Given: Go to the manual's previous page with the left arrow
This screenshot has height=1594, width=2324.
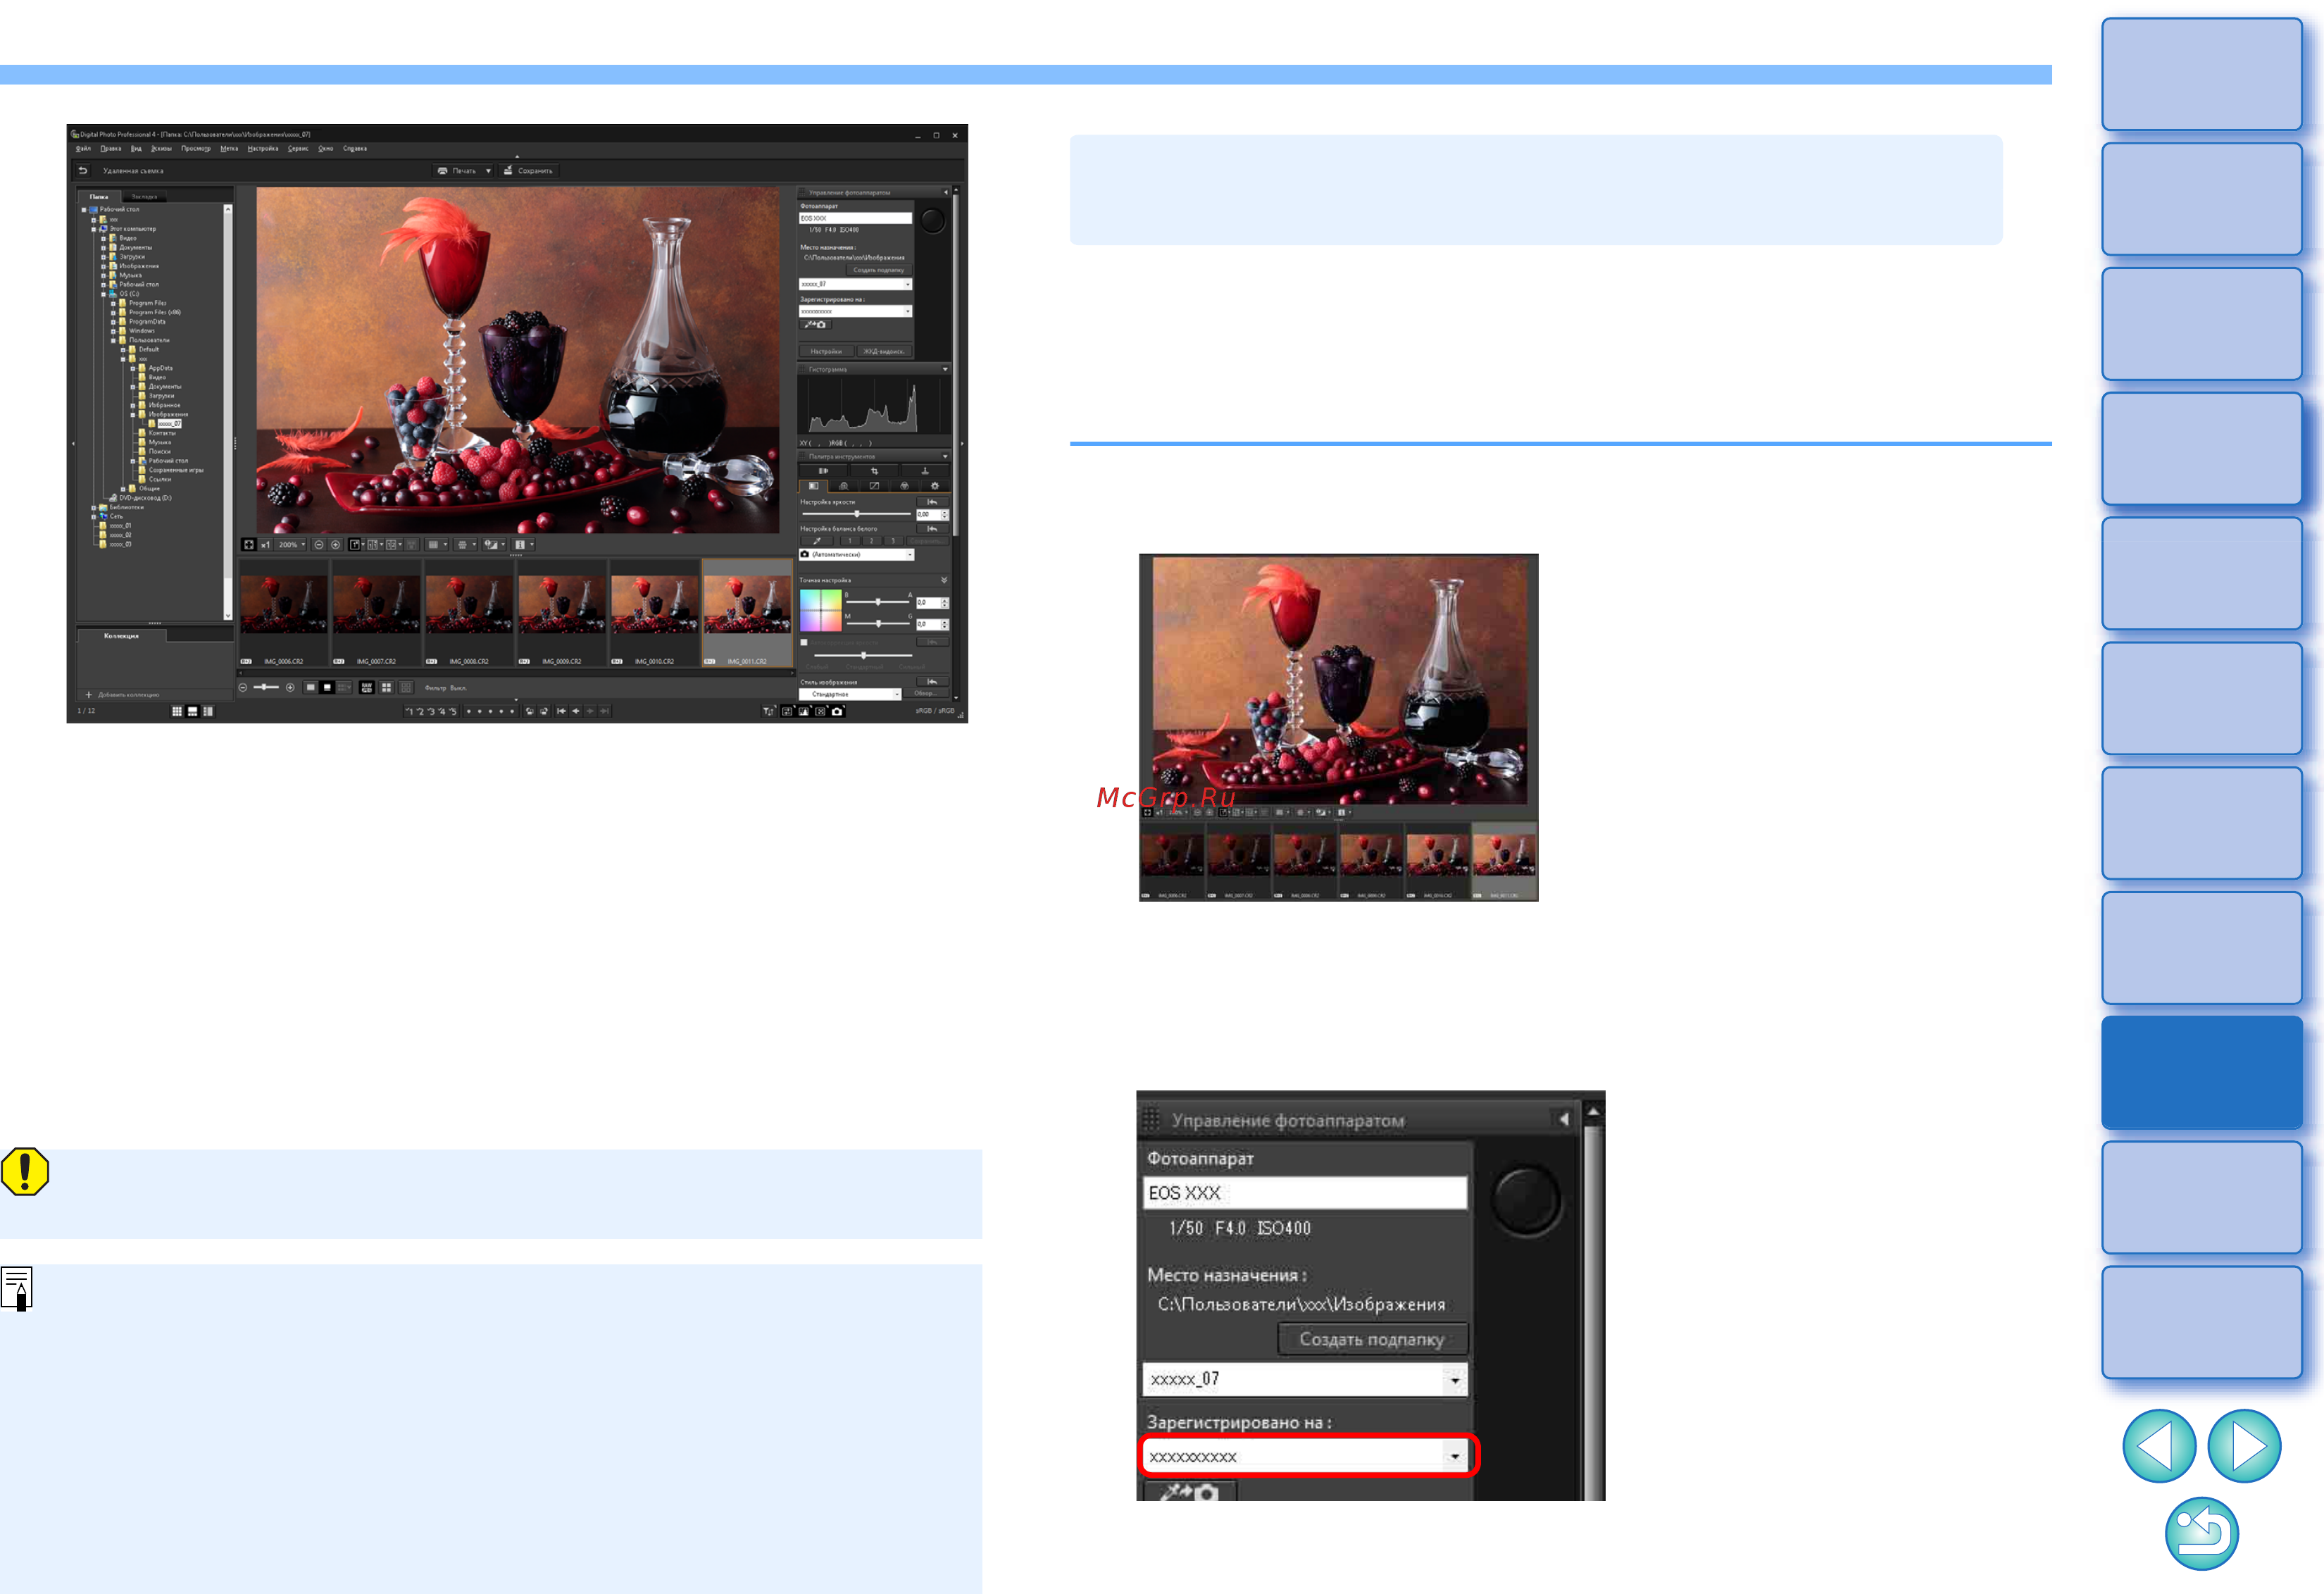Looking at the screenshot, I should (2159, 1445).
